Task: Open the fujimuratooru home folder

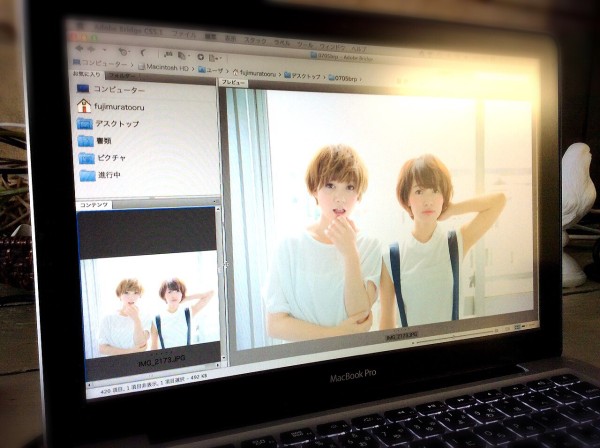Action: (120, 105)
